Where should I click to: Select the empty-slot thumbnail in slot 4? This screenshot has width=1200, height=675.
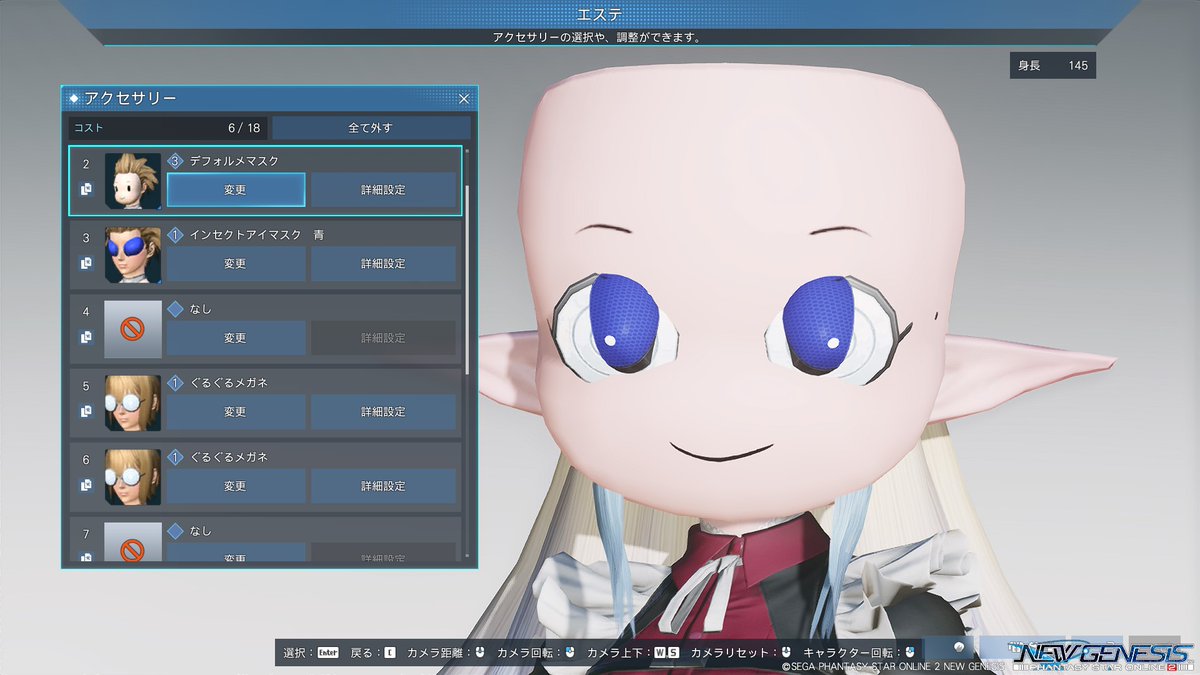133,329
